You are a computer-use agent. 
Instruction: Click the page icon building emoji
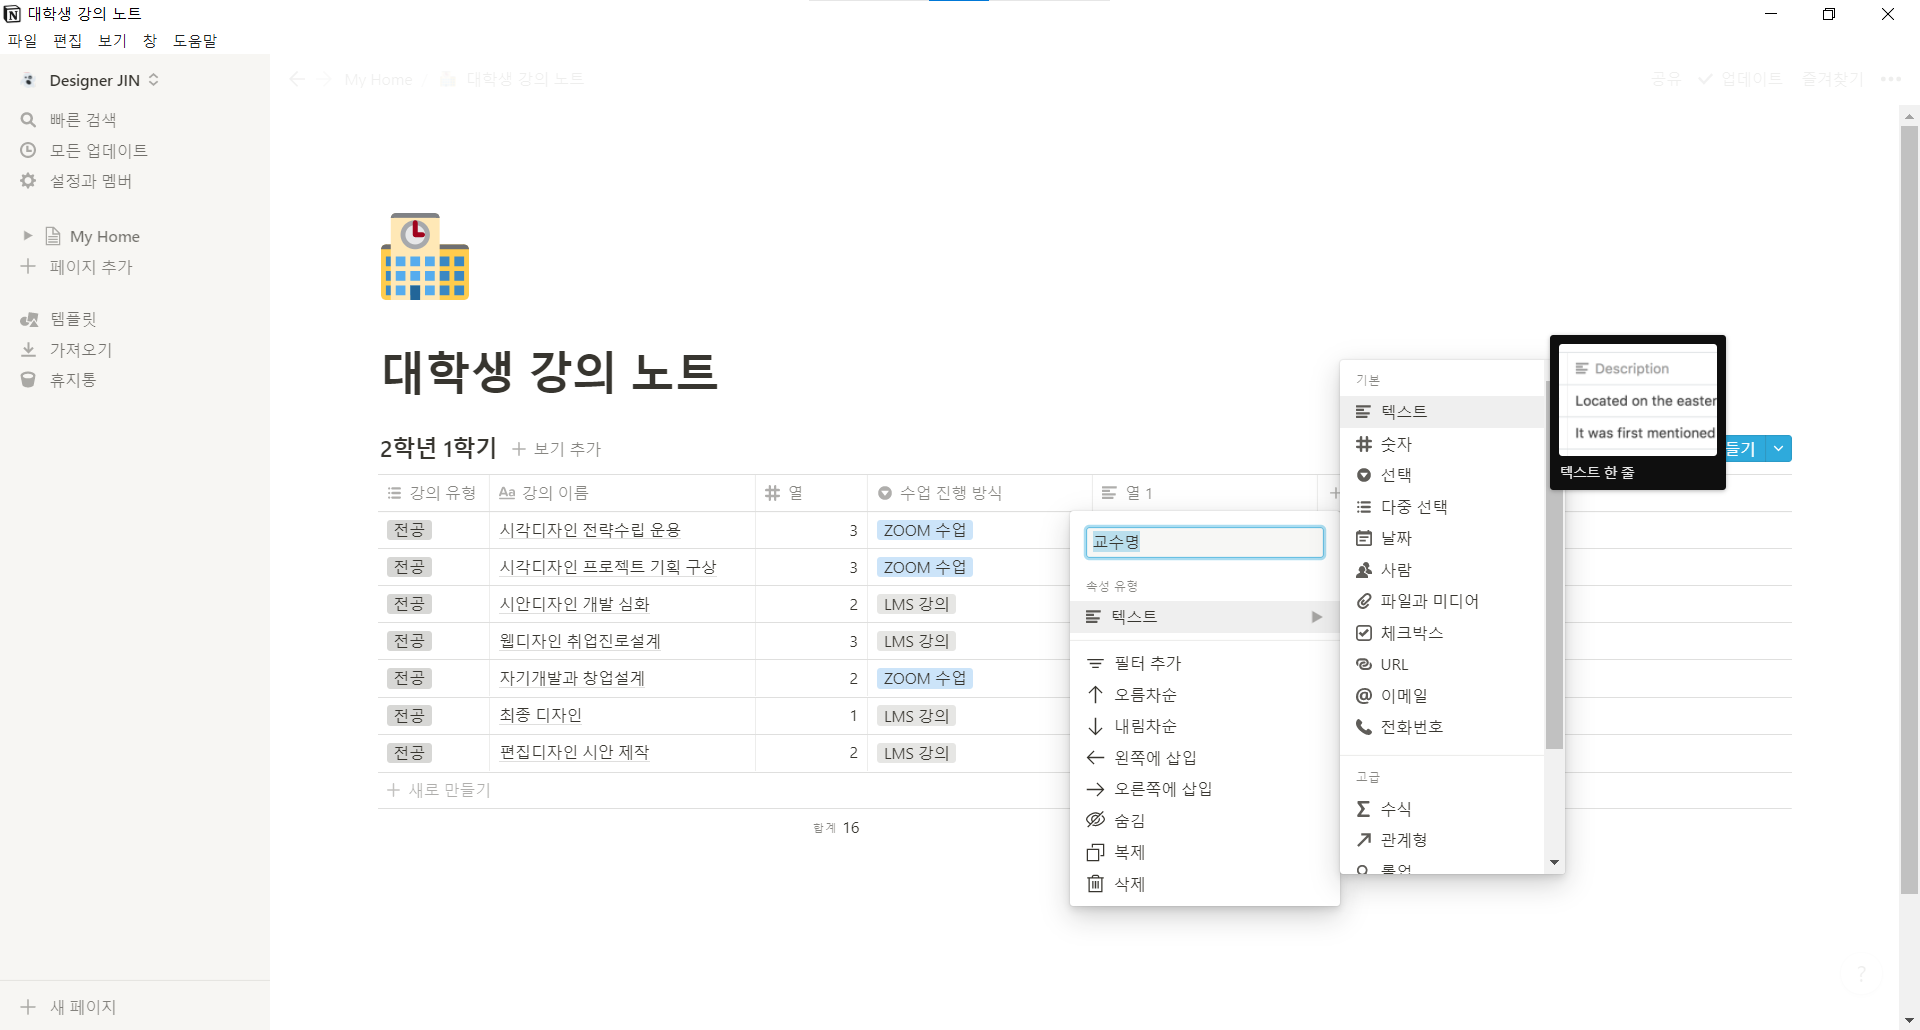(425, 256)
